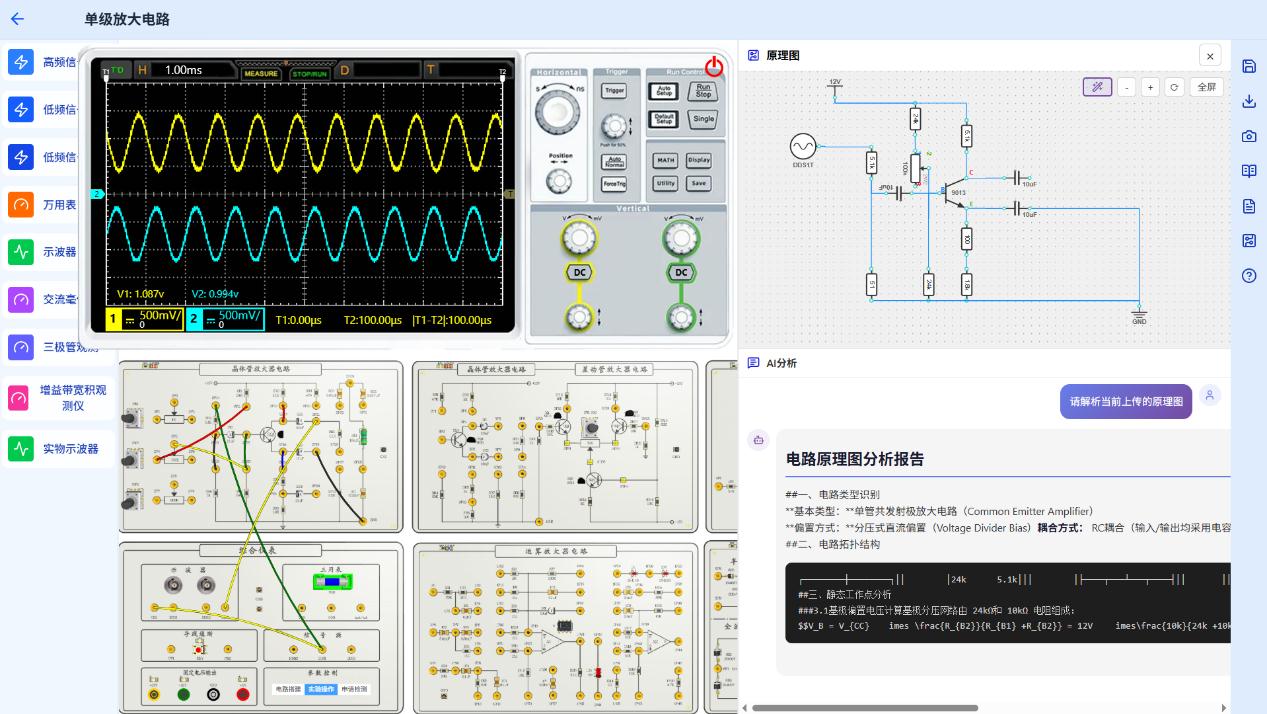The height and width of the screenshot is (714, 1267).
Task: Click the DDS1T signal source symbol in schematic
Action: [x=803, y=147]
